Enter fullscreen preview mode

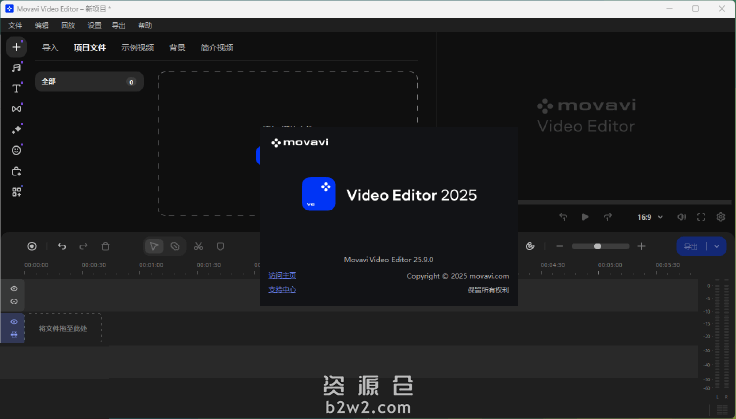tap(701, 217)
